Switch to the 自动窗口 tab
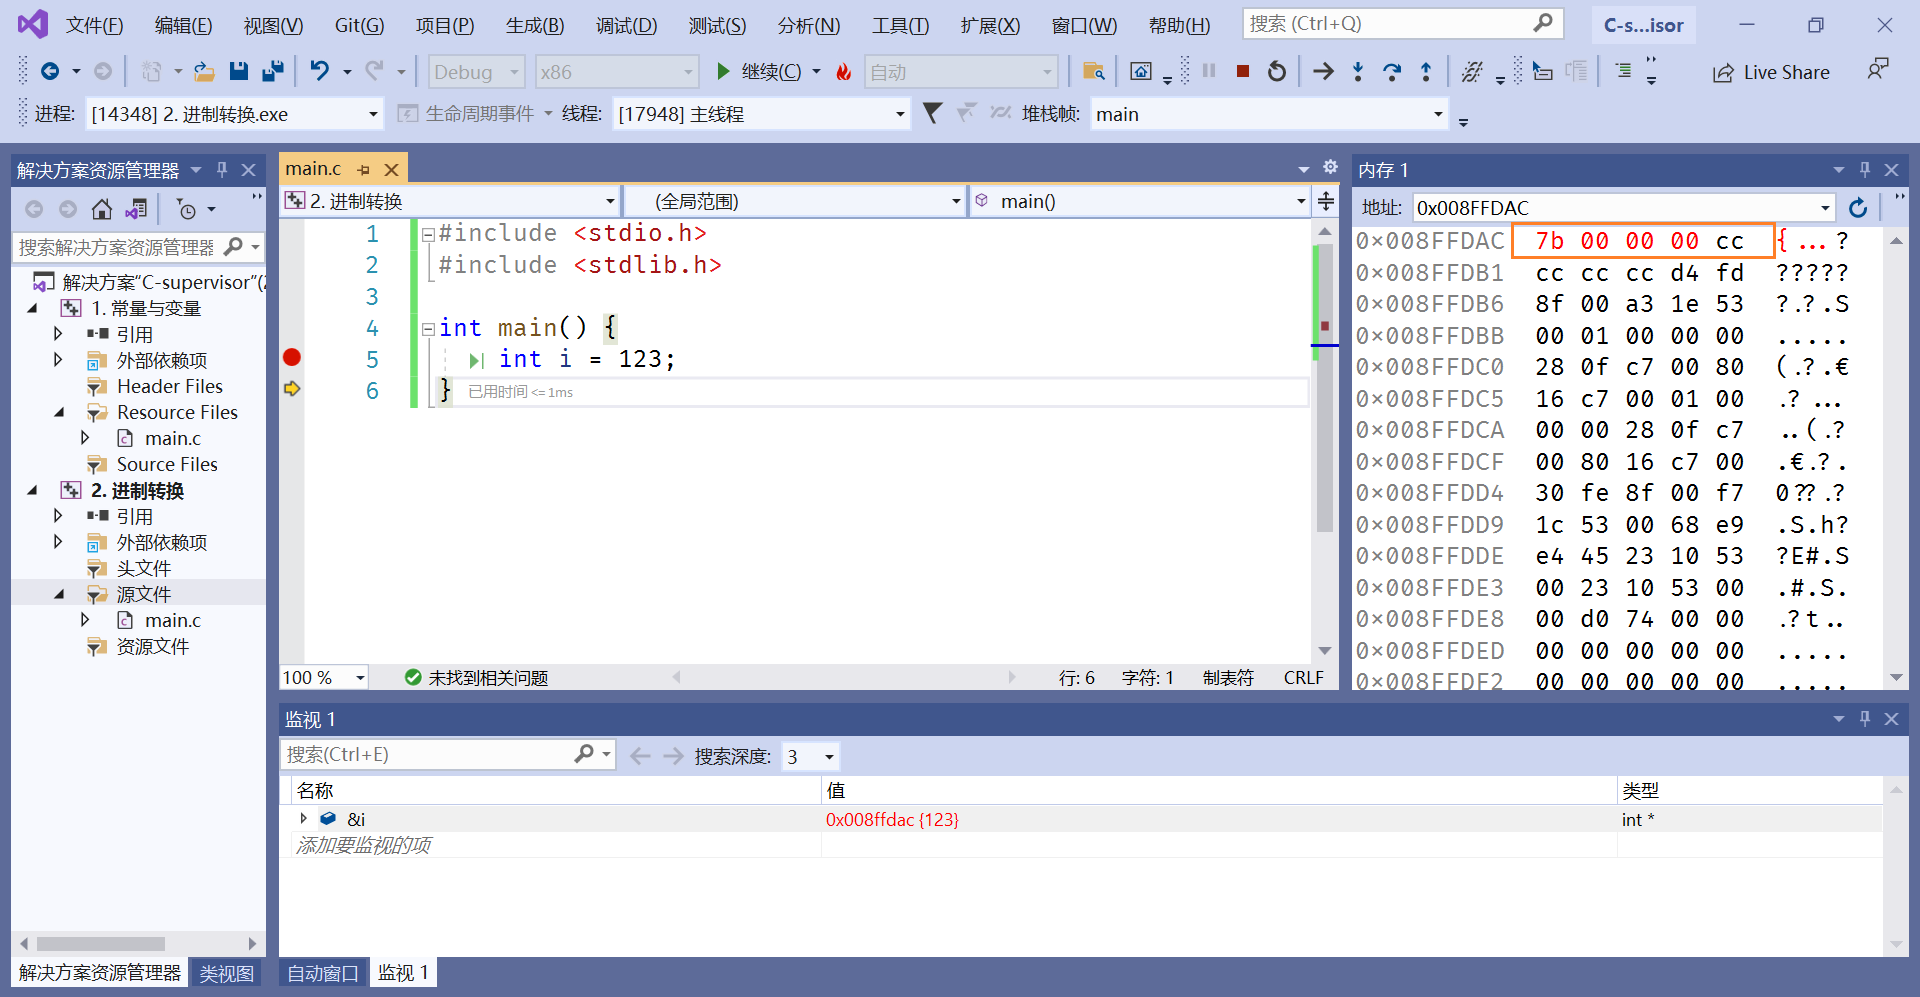1920x997 pixels. 322,973
